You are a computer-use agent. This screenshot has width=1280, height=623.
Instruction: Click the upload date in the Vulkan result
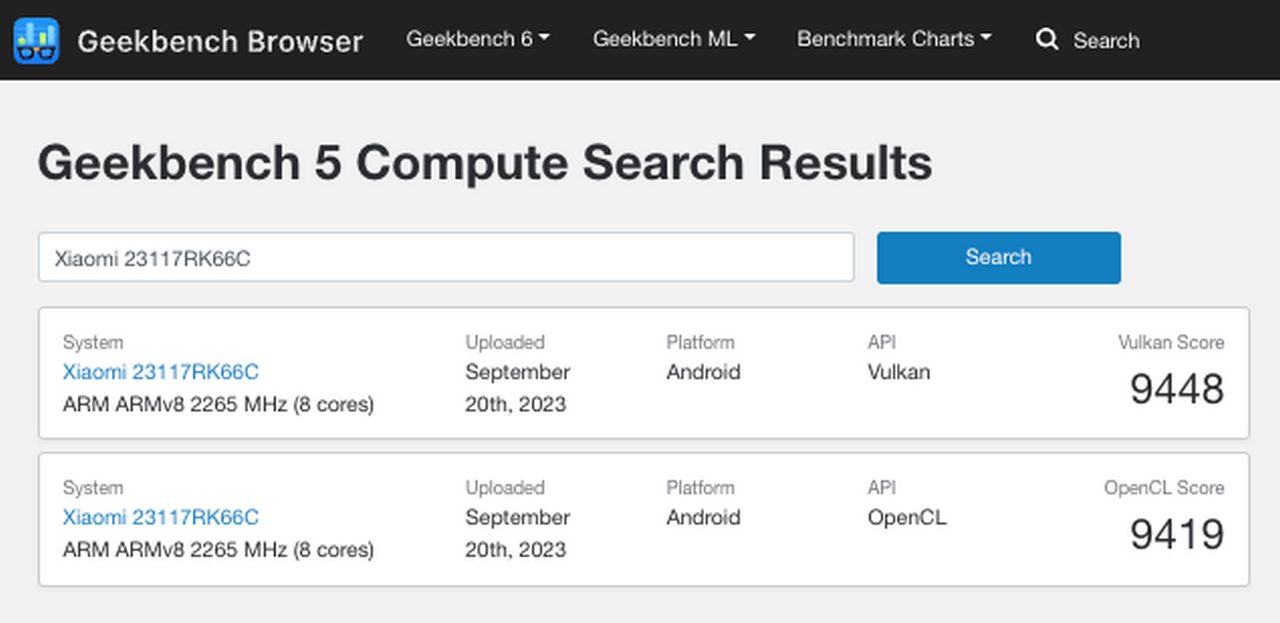(517, 388)
